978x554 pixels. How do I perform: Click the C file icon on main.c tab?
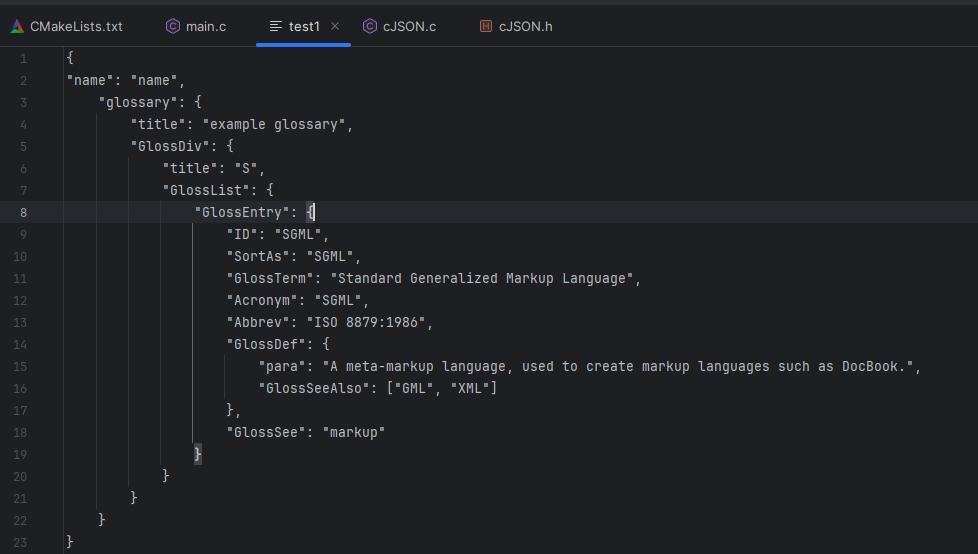pyautogui.click(x=173, y=26)
